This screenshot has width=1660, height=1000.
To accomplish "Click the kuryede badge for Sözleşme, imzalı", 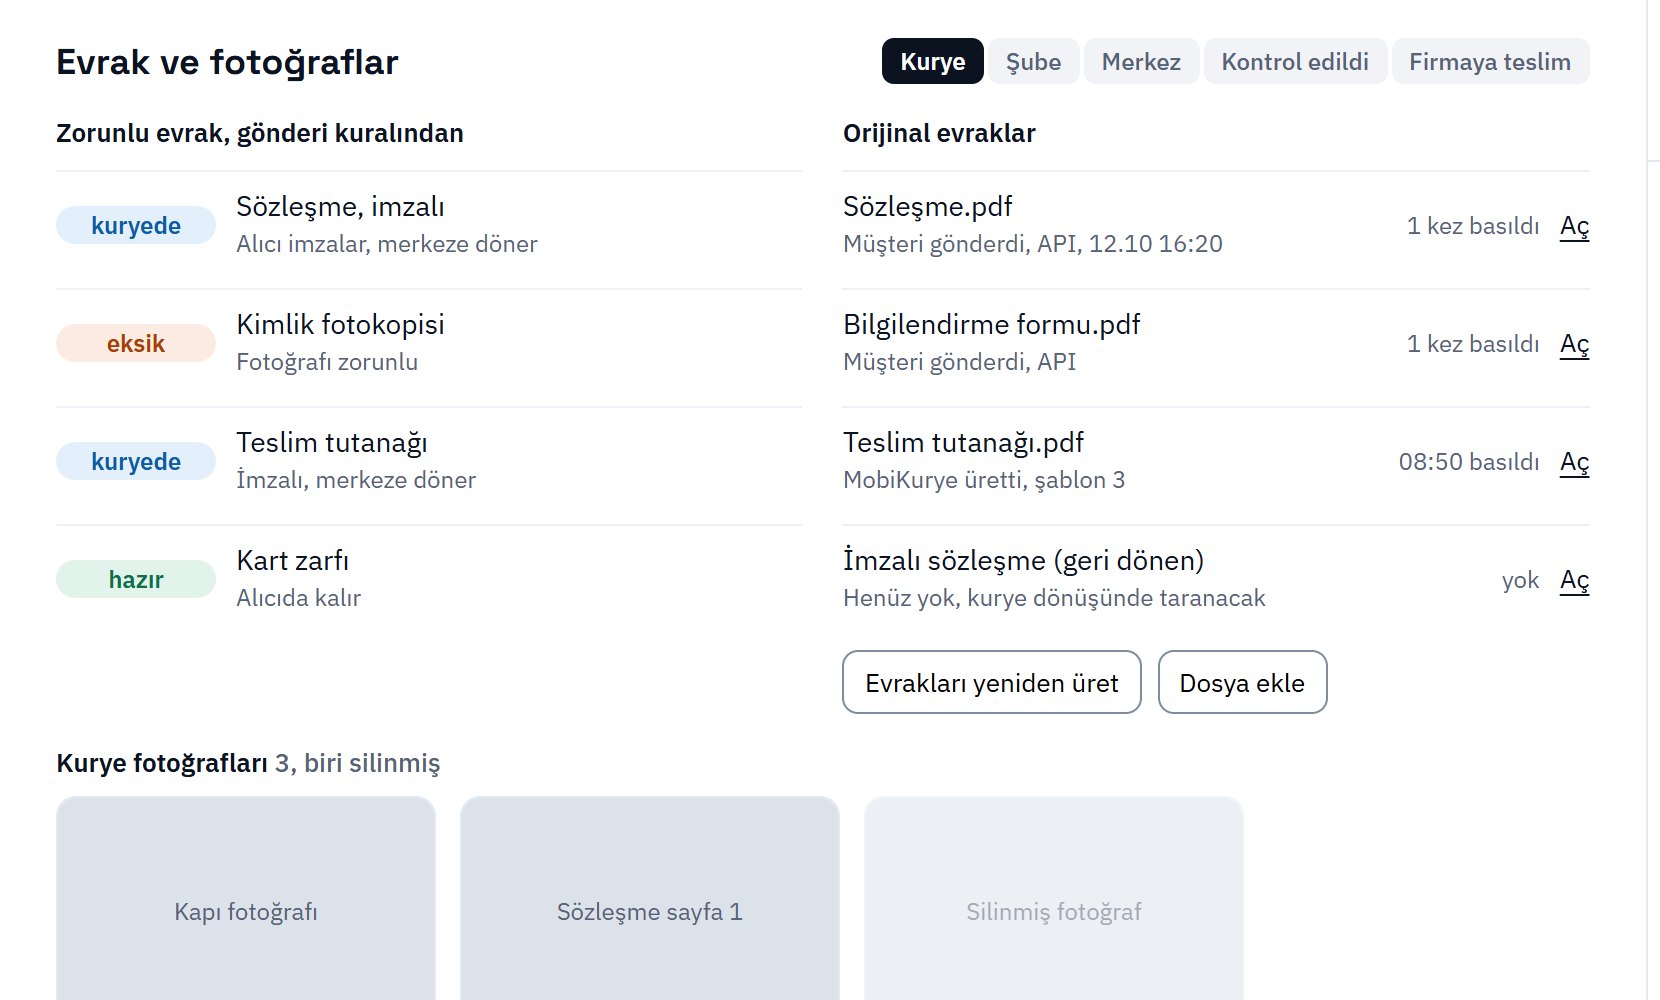I will click(x=136, y=226).
